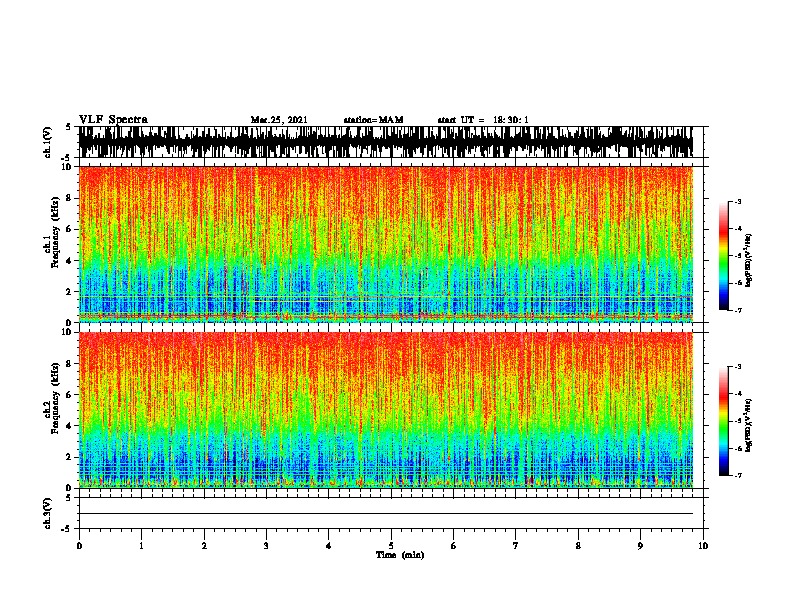The image size is (792, 612).
Task: Click the 4 kHz tick label on ch.1 axis
Action: pos(70,261)
